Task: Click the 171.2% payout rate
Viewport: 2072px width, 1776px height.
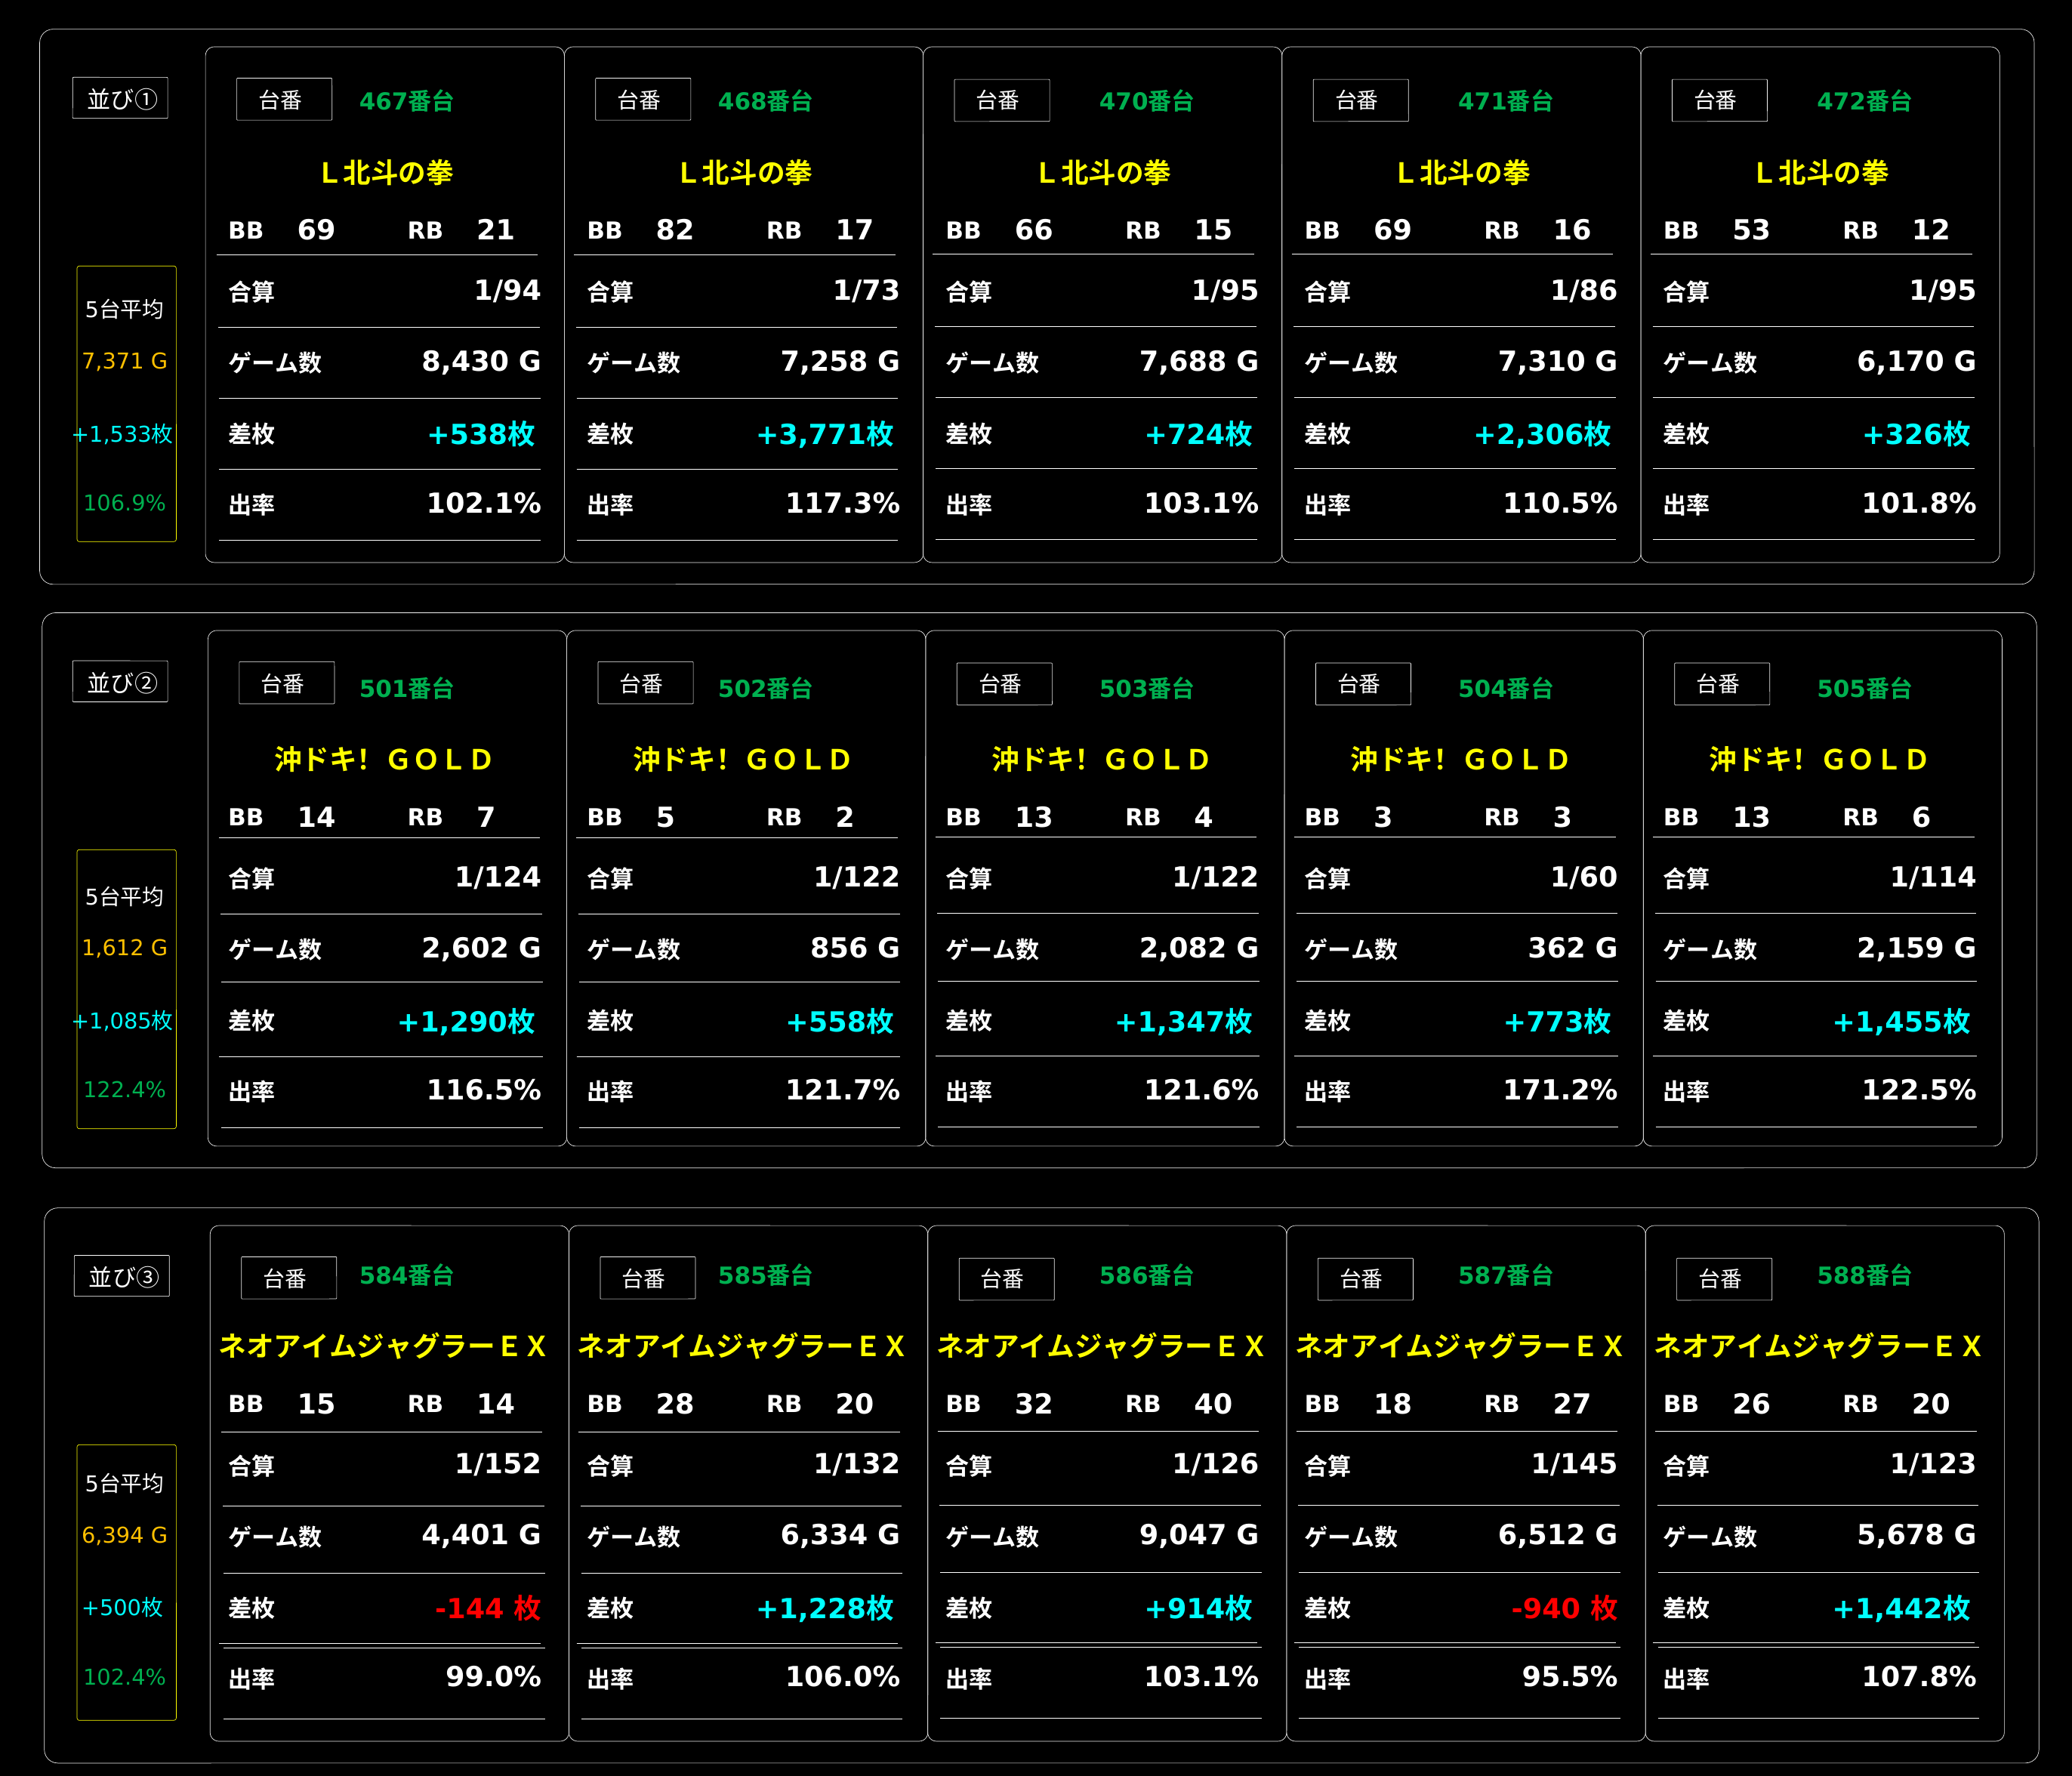Action: click(x=1561, y=1090)
